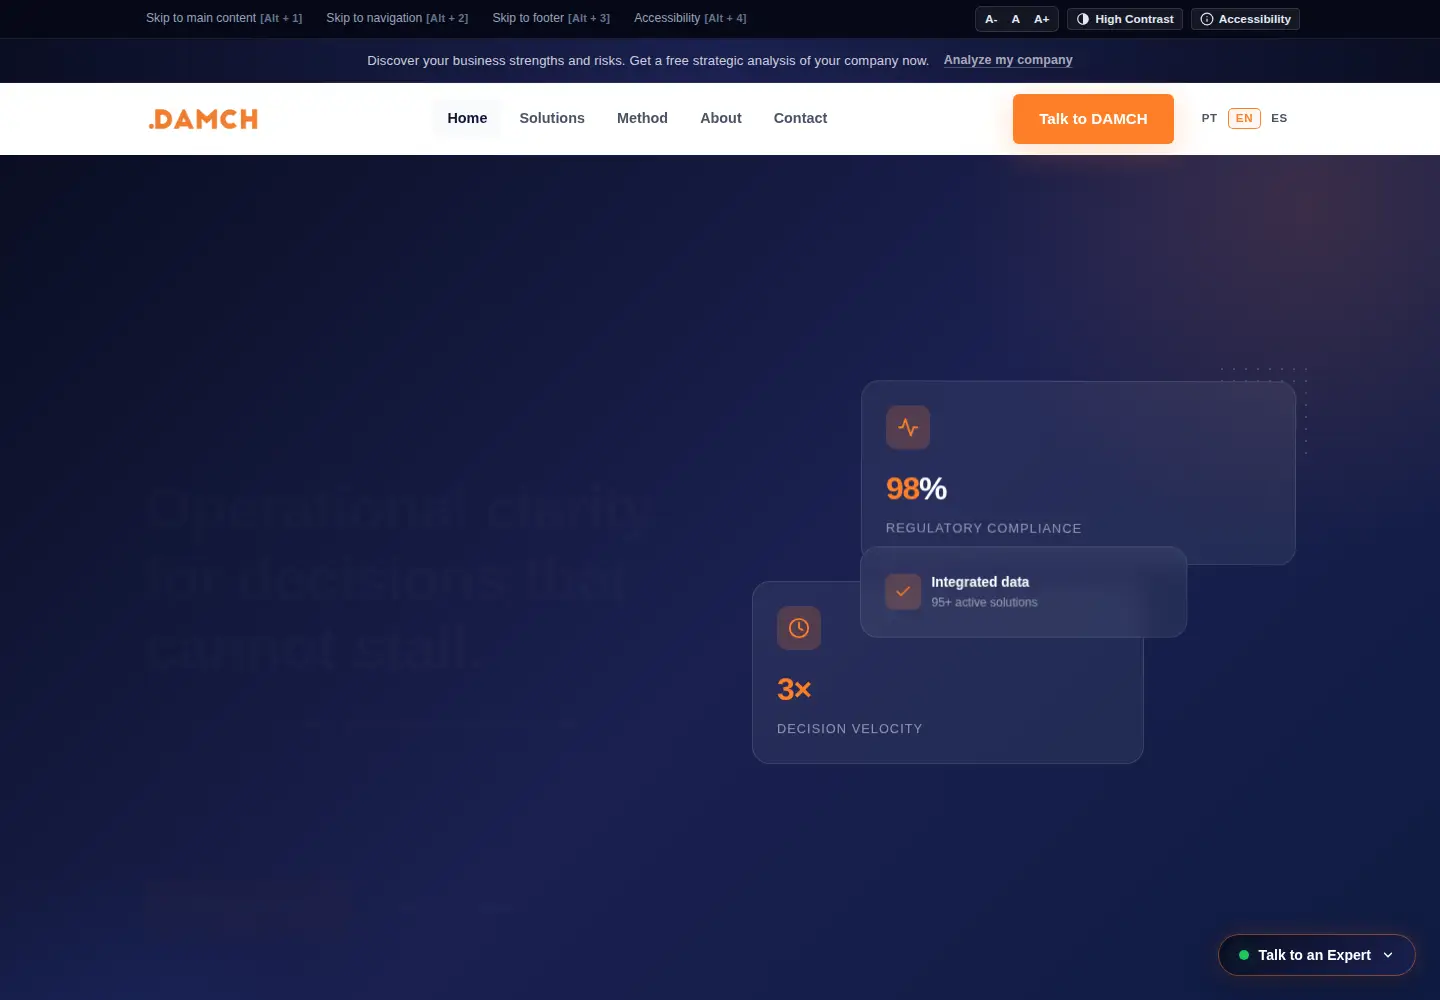1440x1000 pixels.
Task: Click the 95+ active solutions text
Action: [x=984, y=602]
